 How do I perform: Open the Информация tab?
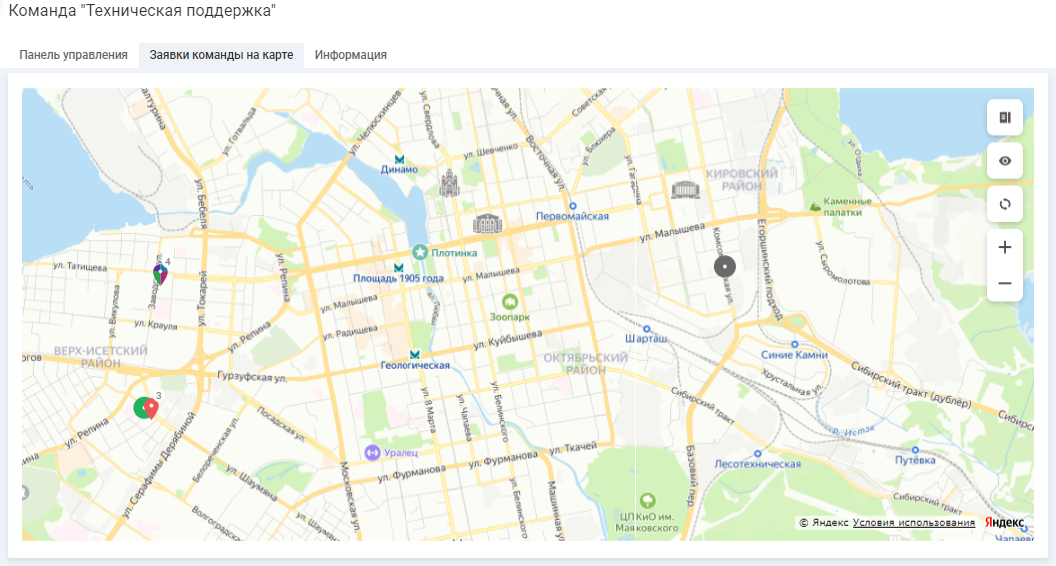[351, 55]
